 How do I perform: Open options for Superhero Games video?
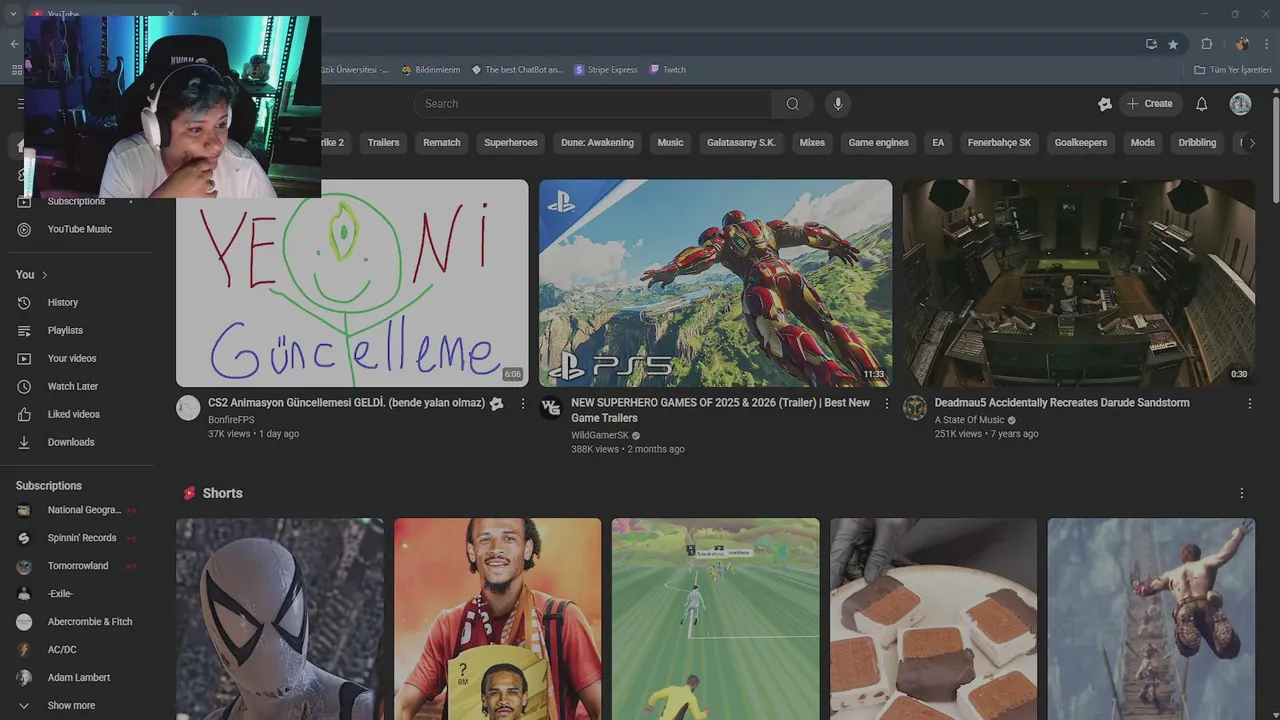point(886,404)
